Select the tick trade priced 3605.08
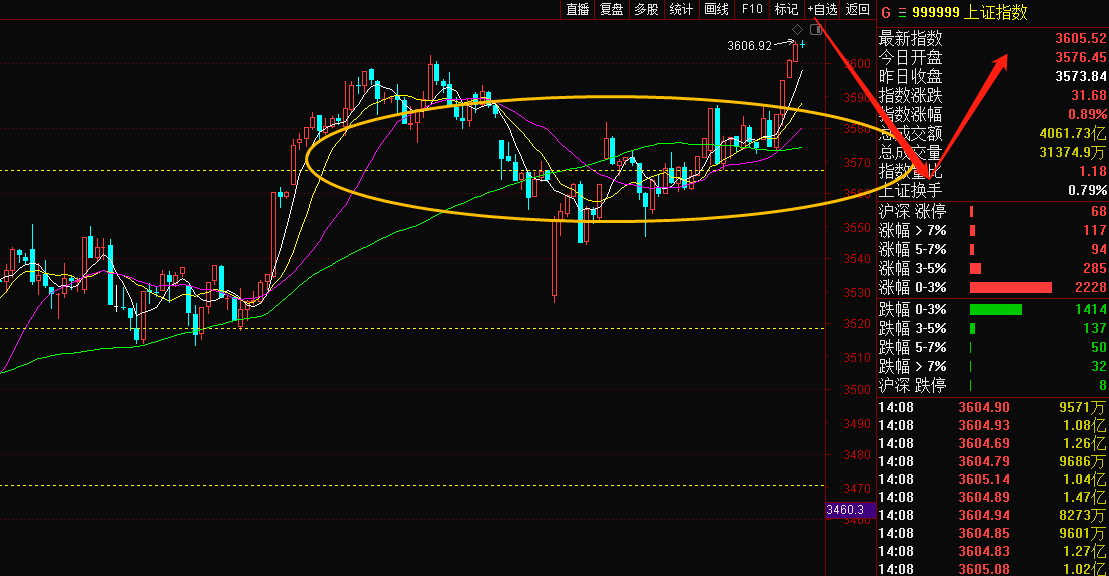This screenshot has height=576, width=1109. point(992,568)
